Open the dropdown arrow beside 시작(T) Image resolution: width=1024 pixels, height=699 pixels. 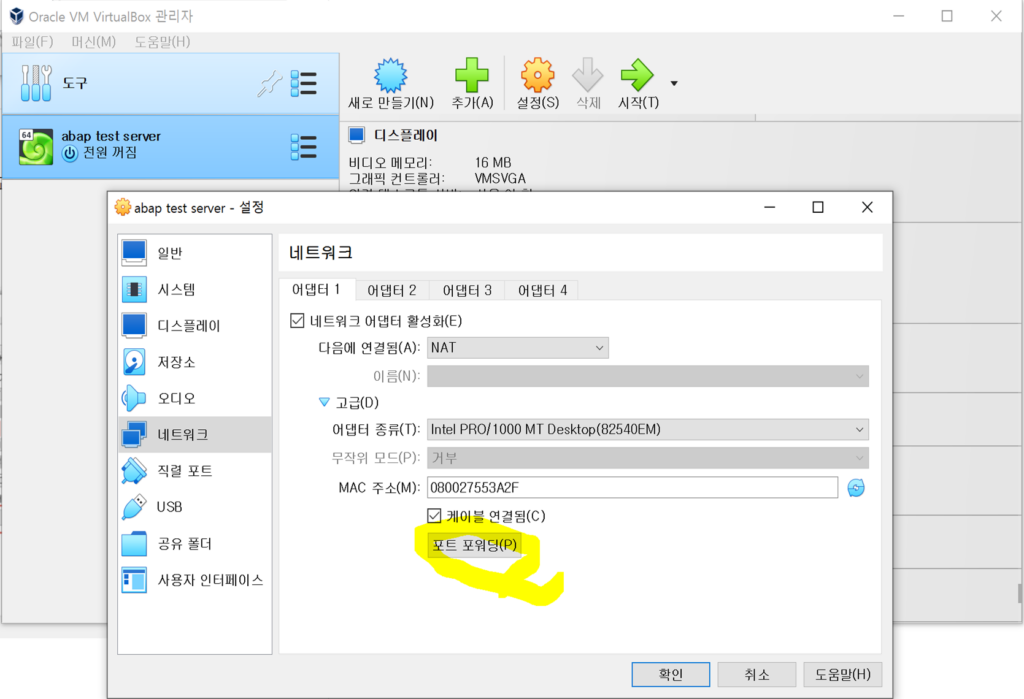(674, 83)
